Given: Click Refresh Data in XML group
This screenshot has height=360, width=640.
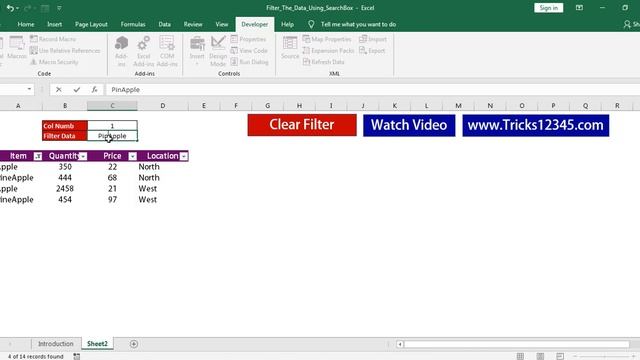Looking at the screenshot, I should (324, 62).
